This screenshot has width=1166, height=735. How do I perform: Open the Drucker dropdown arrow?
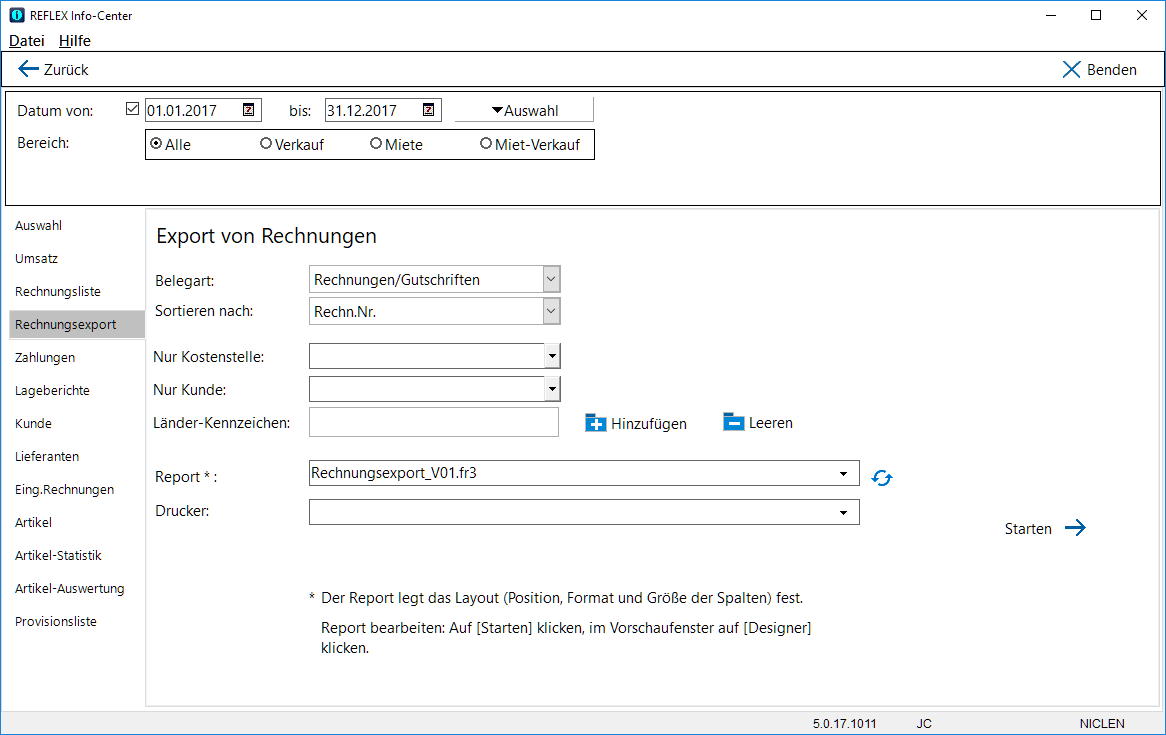click(x=843, y=513)
